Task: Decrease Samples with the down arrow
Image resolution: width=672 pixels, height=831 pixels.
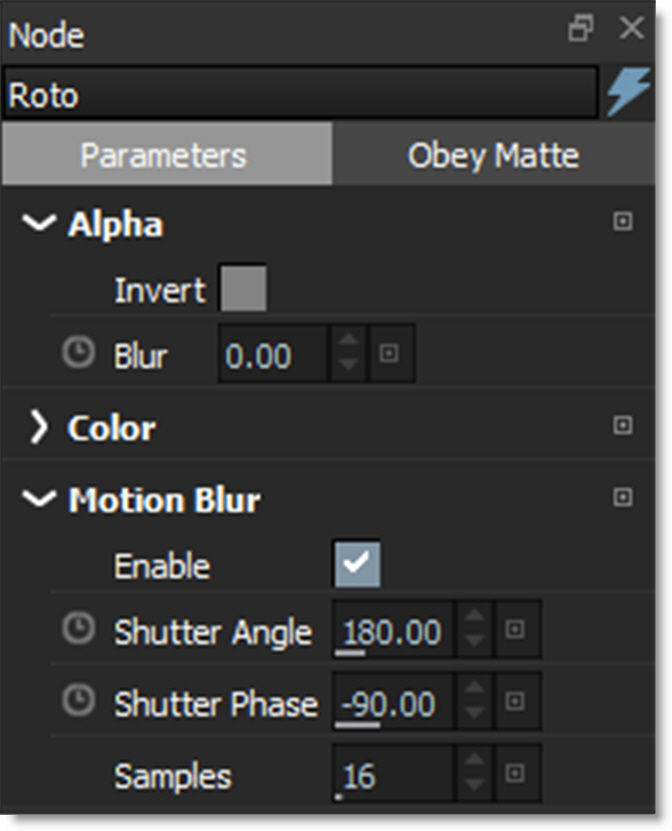Action: click(x=475, y=784)
